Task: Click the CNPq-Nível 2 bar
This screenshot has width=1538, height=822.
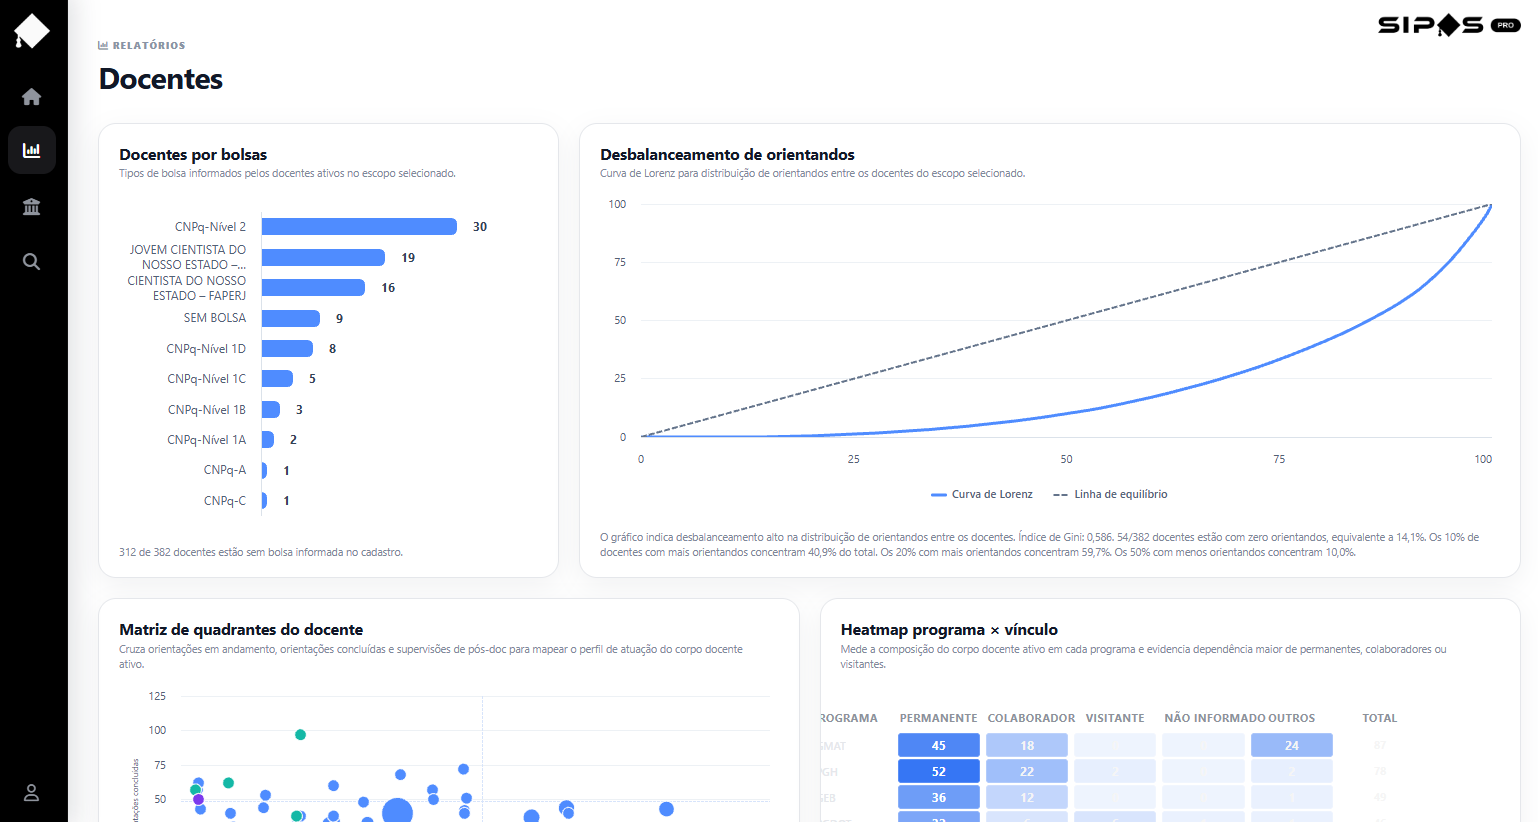Action: pos(359,227)
